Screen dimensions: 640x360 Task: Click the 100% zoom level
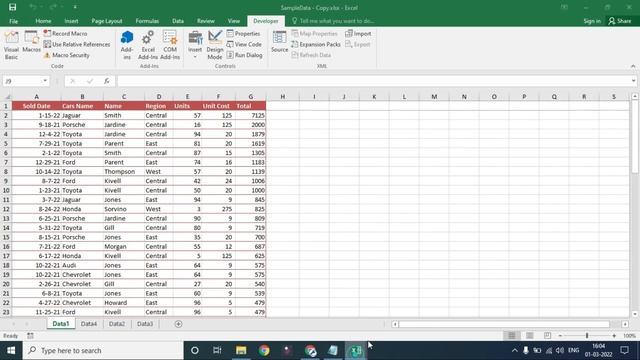pyautogui.click(x=629, y=336)
